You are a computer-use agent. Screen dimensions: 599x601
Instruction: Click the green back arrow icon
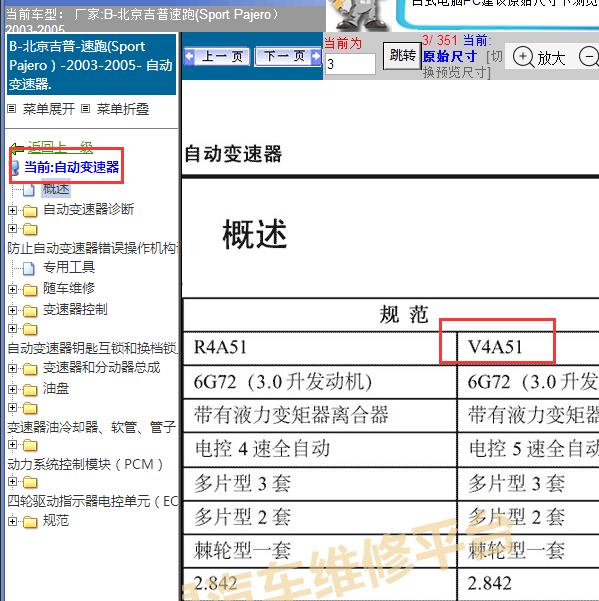coord(18,148)
